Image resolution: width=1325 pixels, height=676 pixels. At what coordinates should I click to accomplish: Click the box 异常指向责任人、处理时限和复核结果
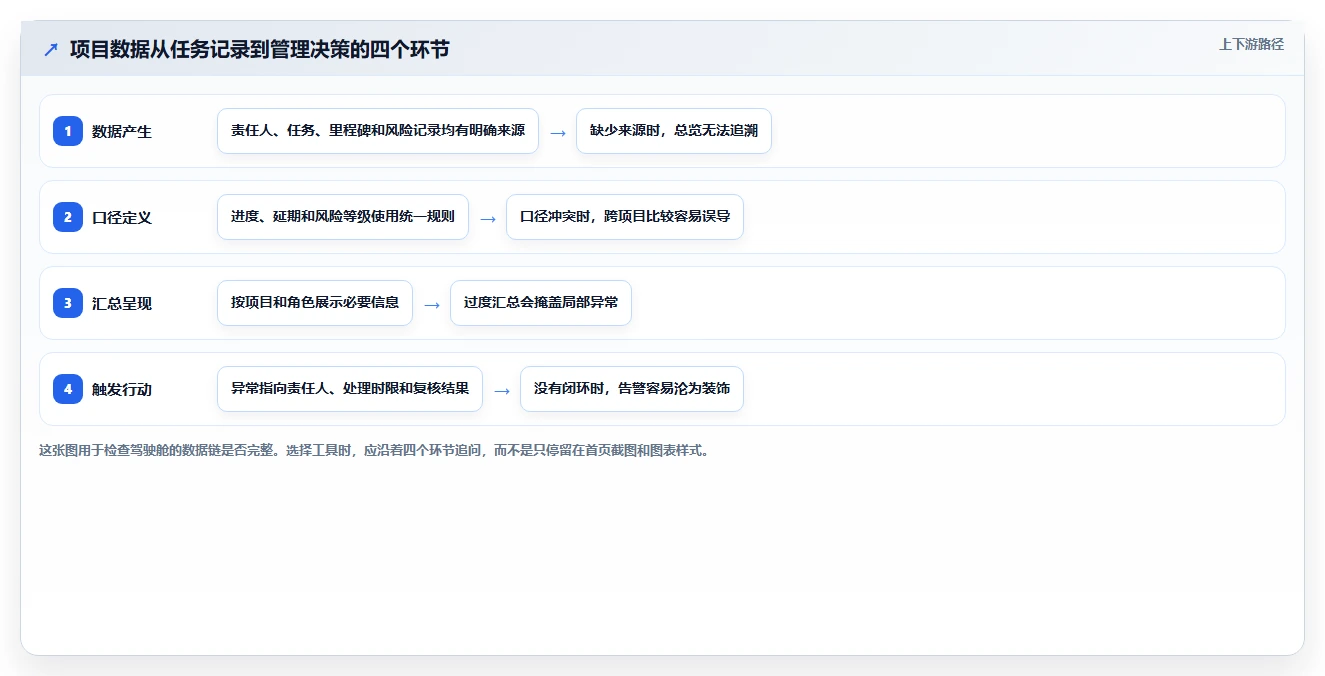[x=350, y=389]
